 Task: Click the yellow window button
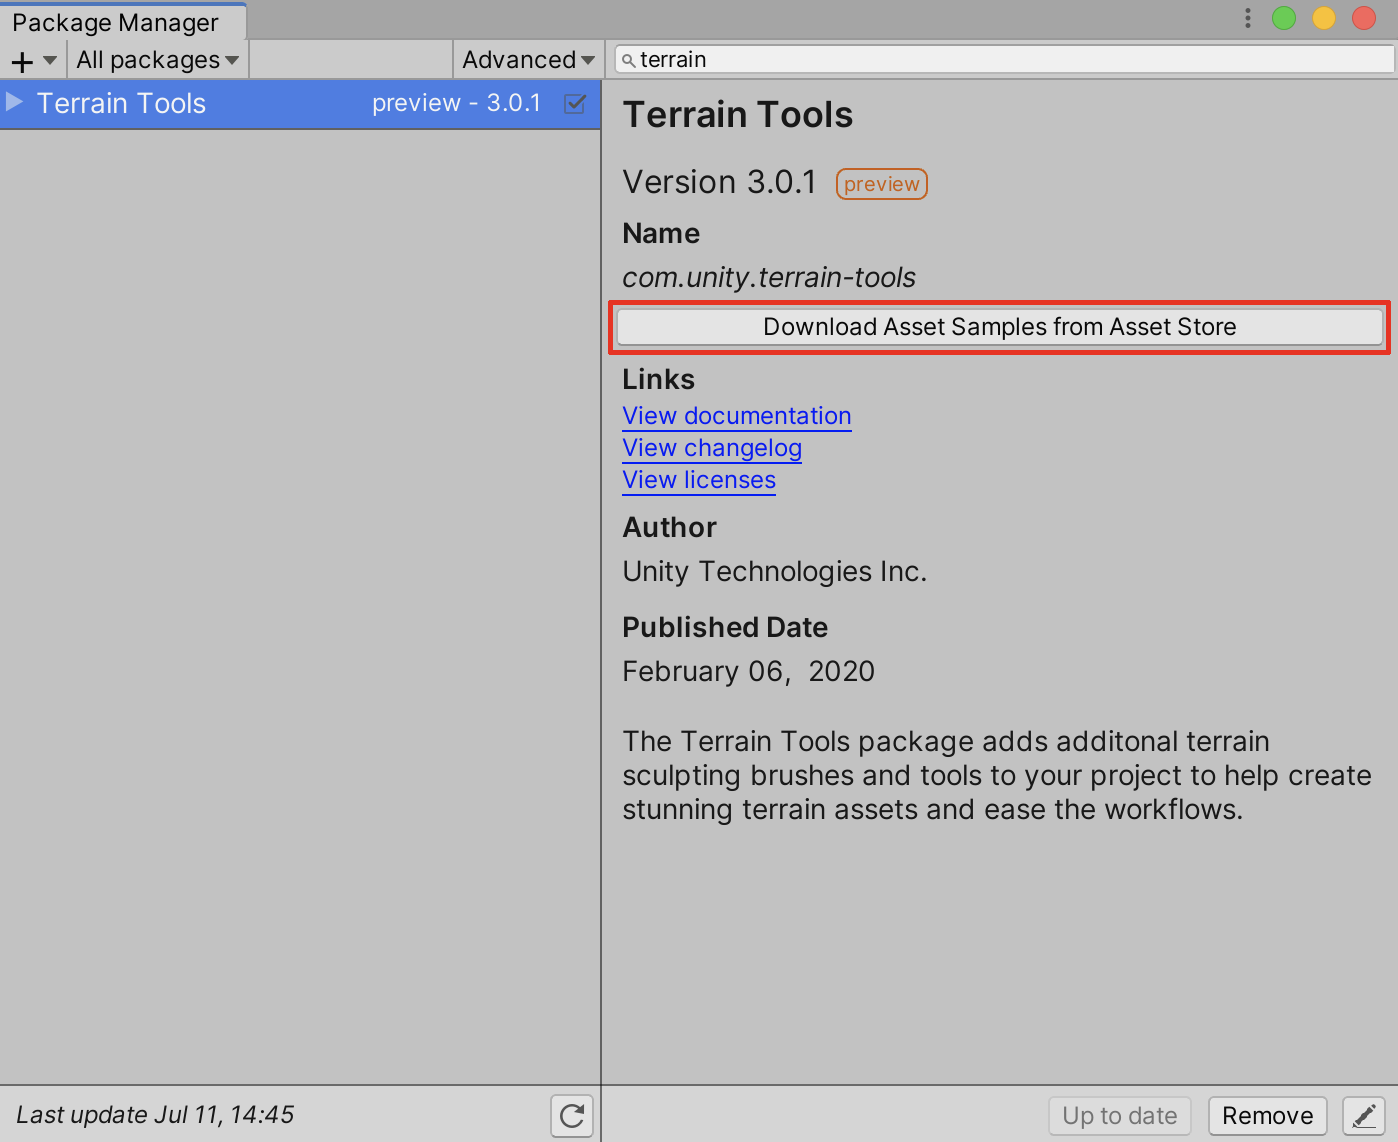[1324, 18]
